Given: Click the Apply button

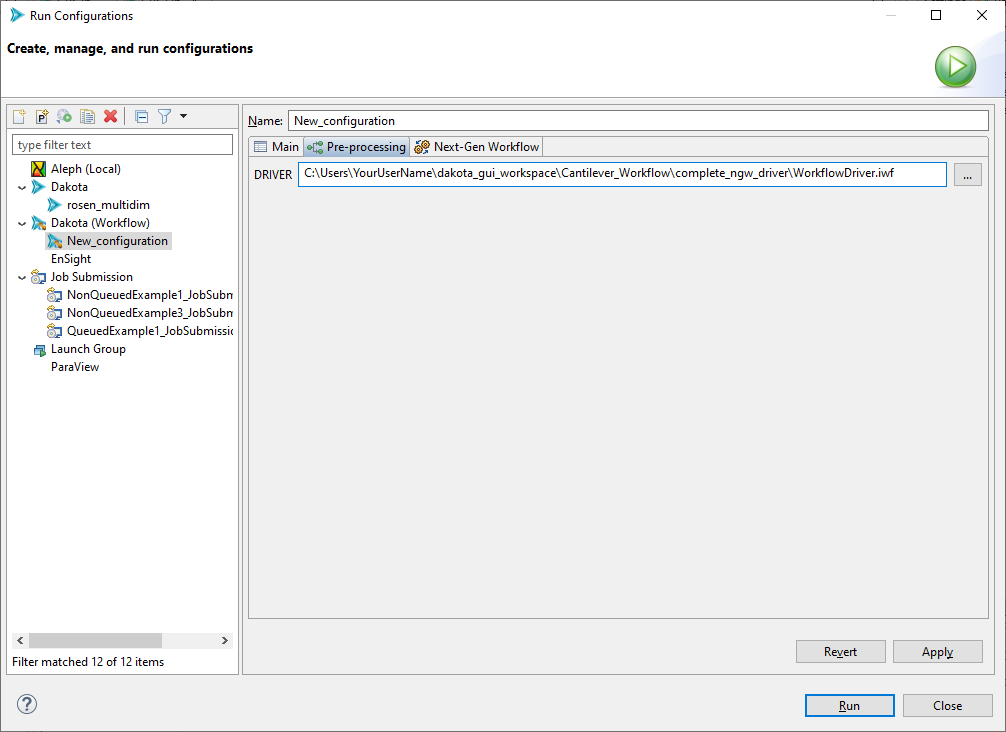Looking at the screenshot, I should point(937,651).
